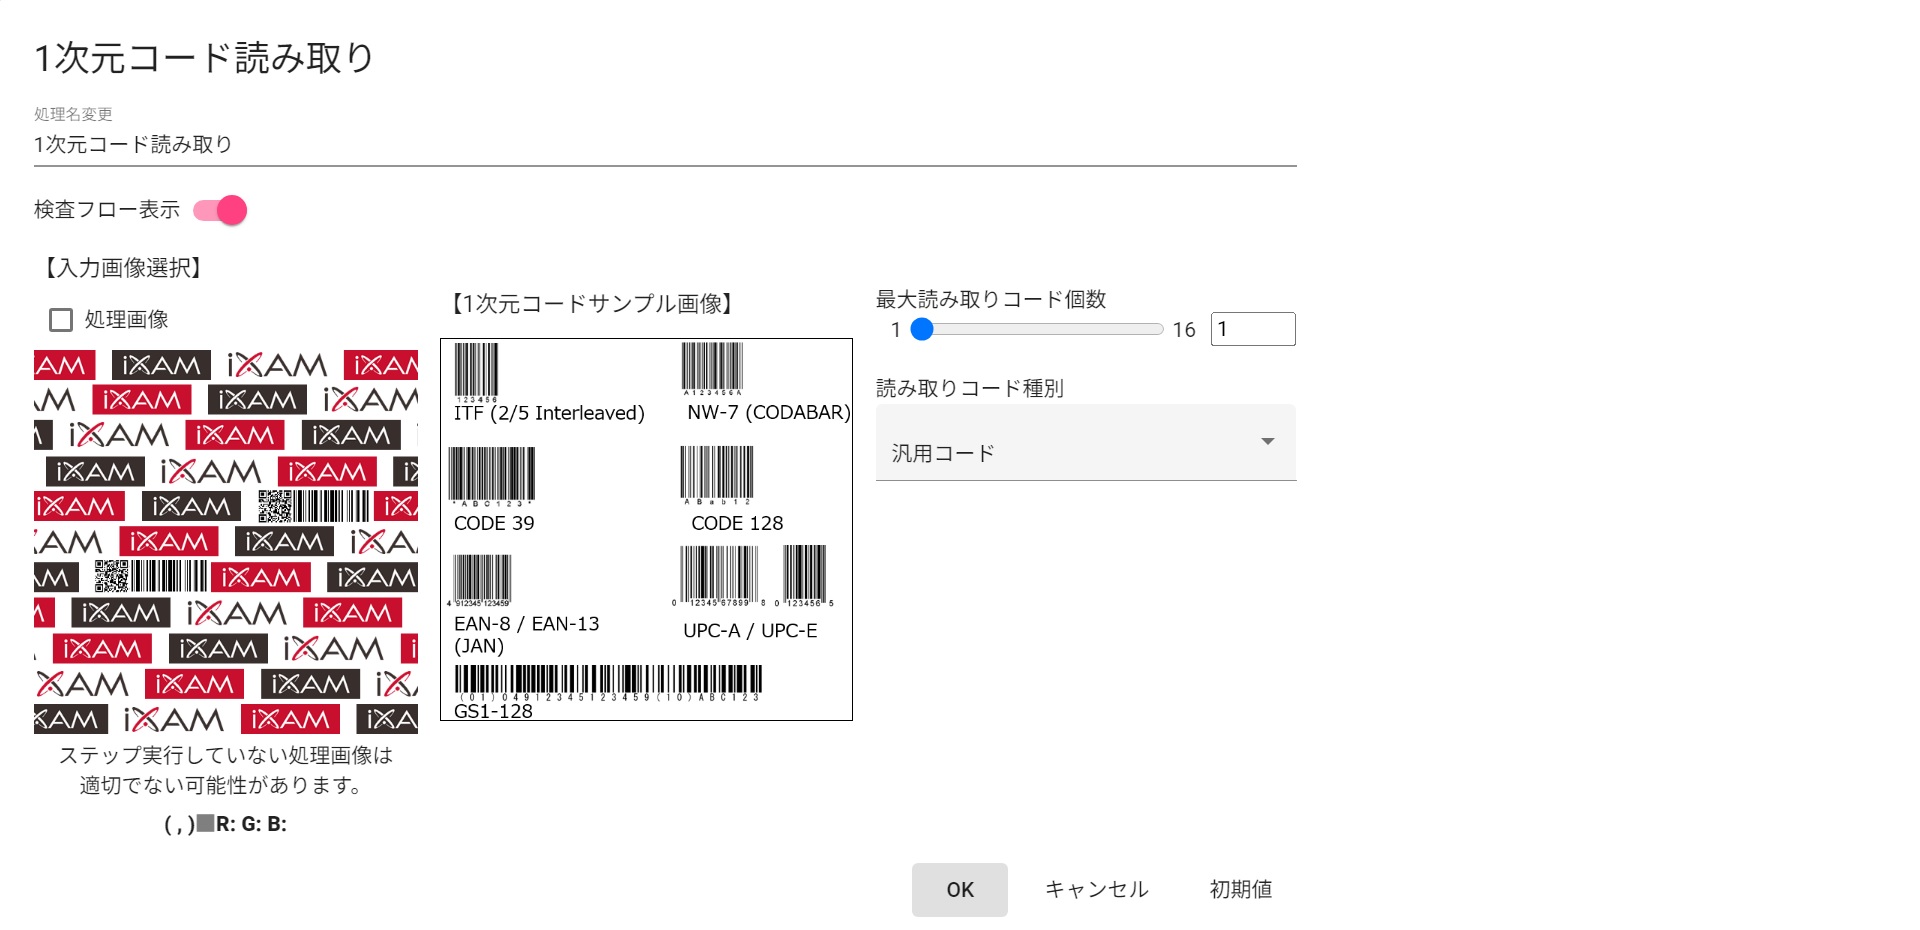Viewport: 1920px width, 930px height.
Task: Click the gray pixel color swatch
Action: click(205, 823)
